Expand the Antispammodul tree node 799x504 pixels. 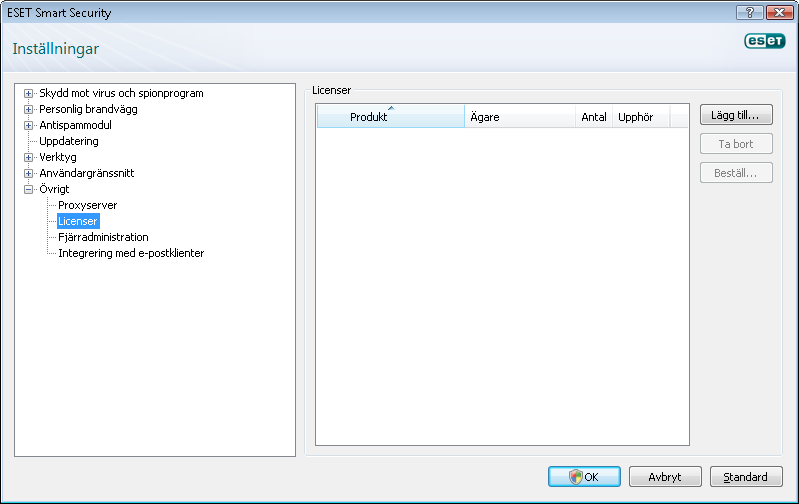[x=29, y=125]
